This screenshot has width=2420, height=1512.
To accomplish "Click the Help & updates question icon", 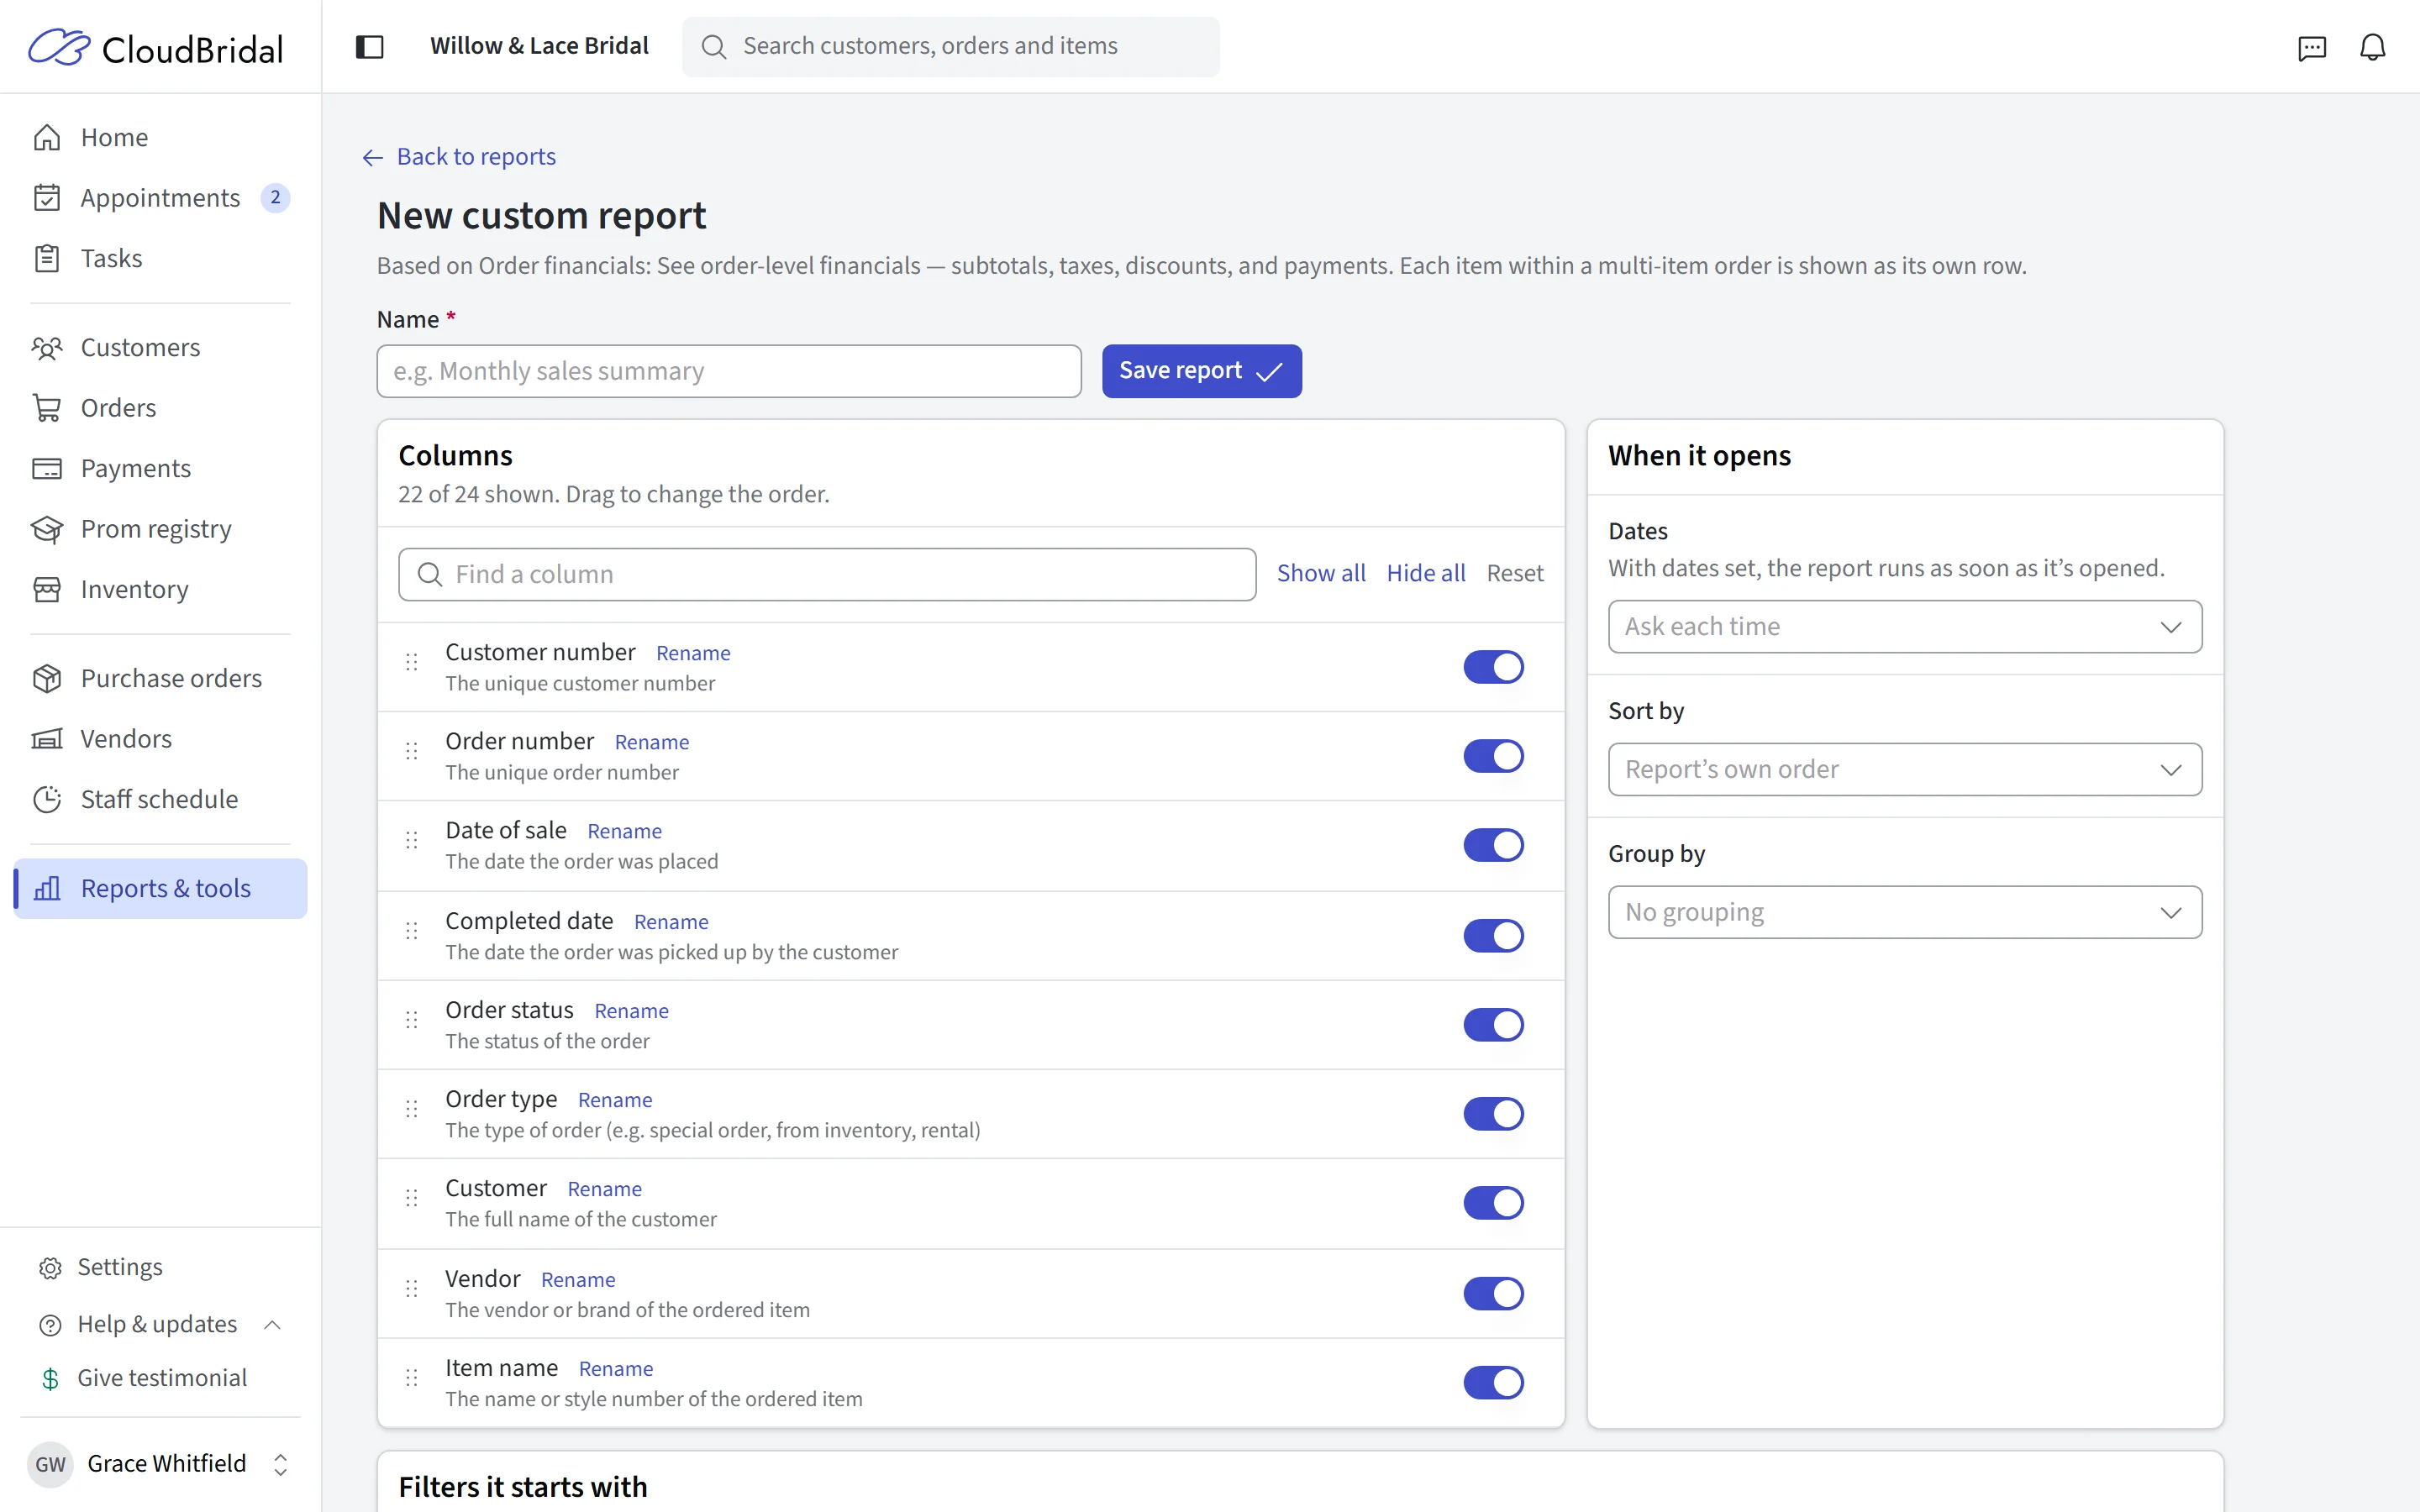I will click(50, 1325).
